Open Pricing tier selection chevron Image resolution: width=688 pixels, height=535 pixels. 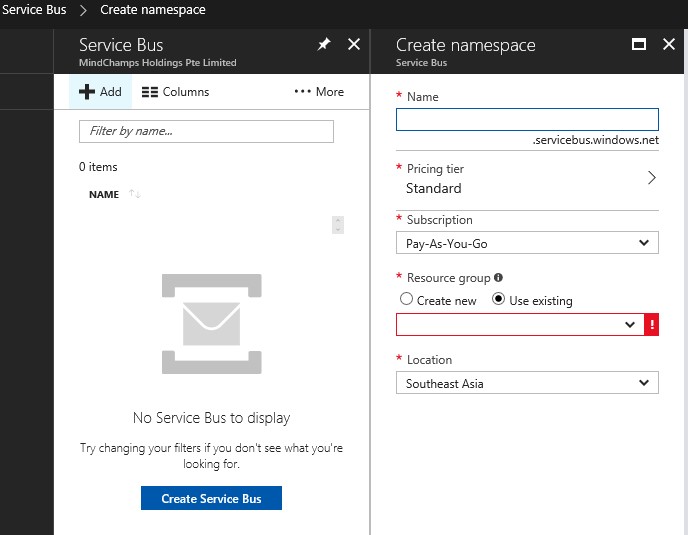point(651,178)
